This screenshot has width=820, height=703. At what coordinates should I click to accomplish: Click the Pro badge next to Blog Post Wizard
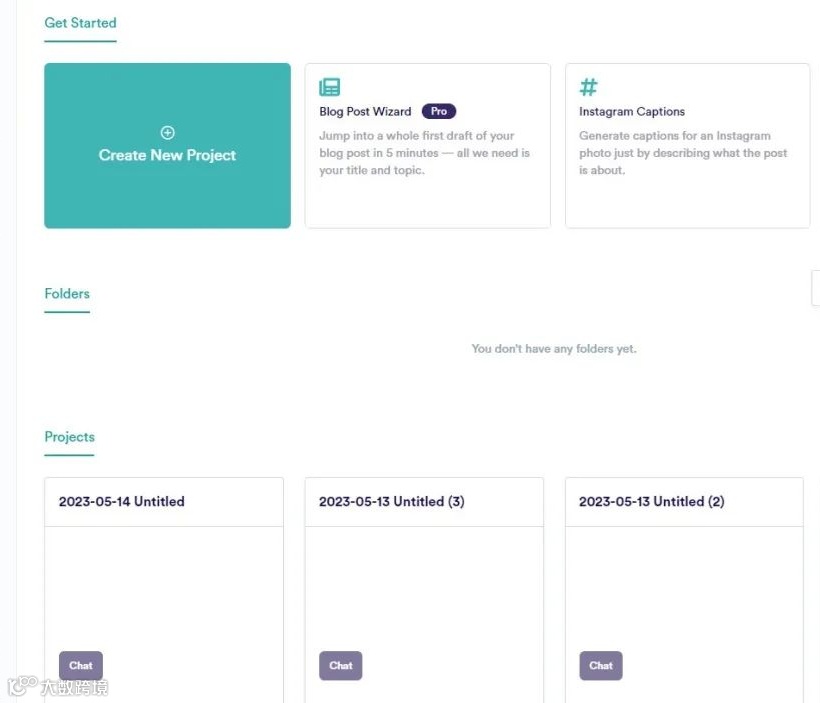point(439,111)
